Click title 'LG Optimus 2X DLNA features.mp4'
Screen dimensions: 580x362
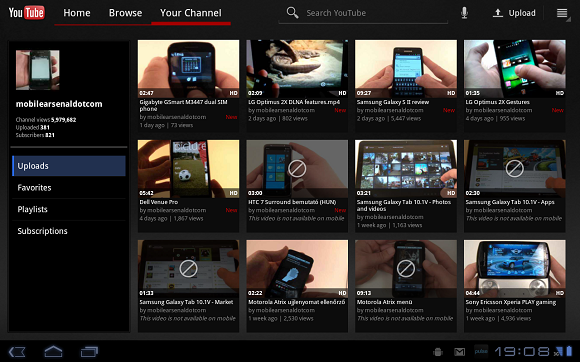coord(294,102)
